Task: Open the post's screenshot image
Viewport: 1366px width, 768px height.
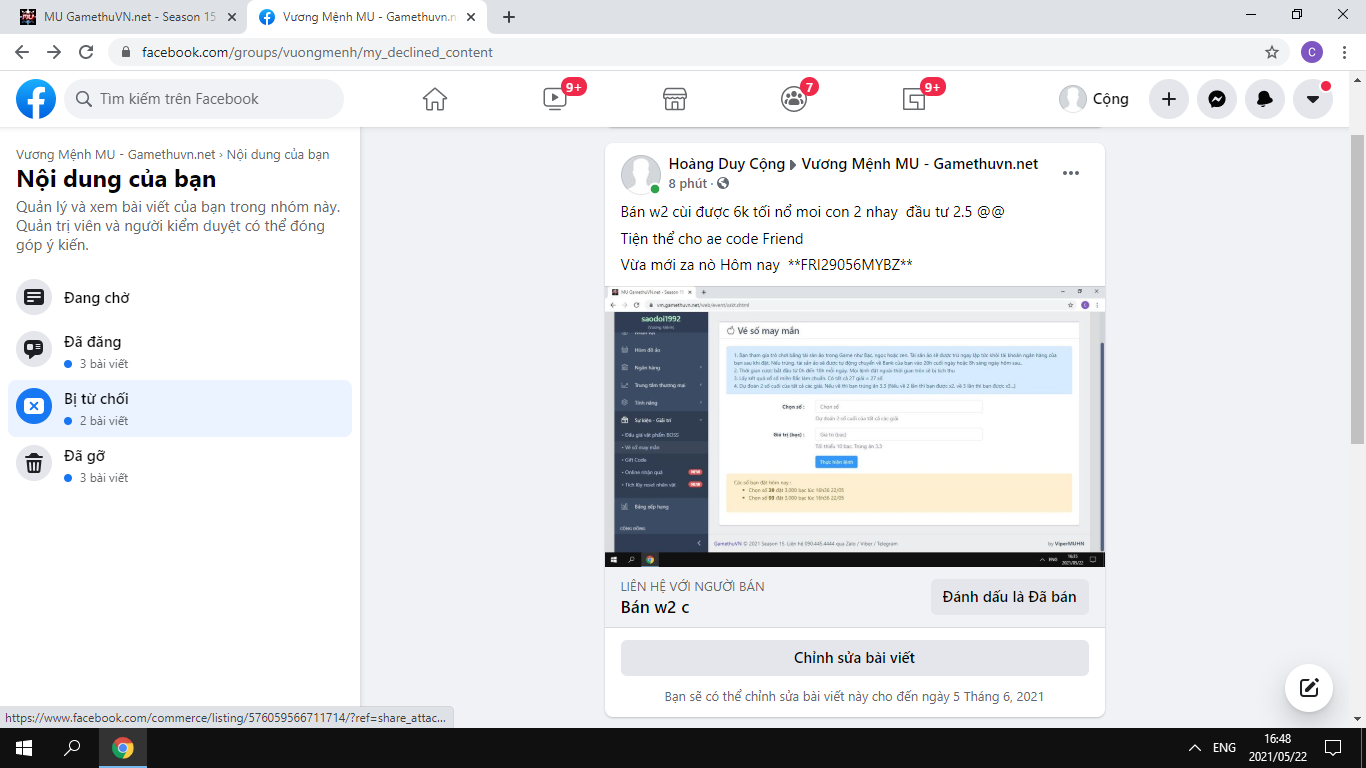Action: pyautogui.click(x=854, y=426)
